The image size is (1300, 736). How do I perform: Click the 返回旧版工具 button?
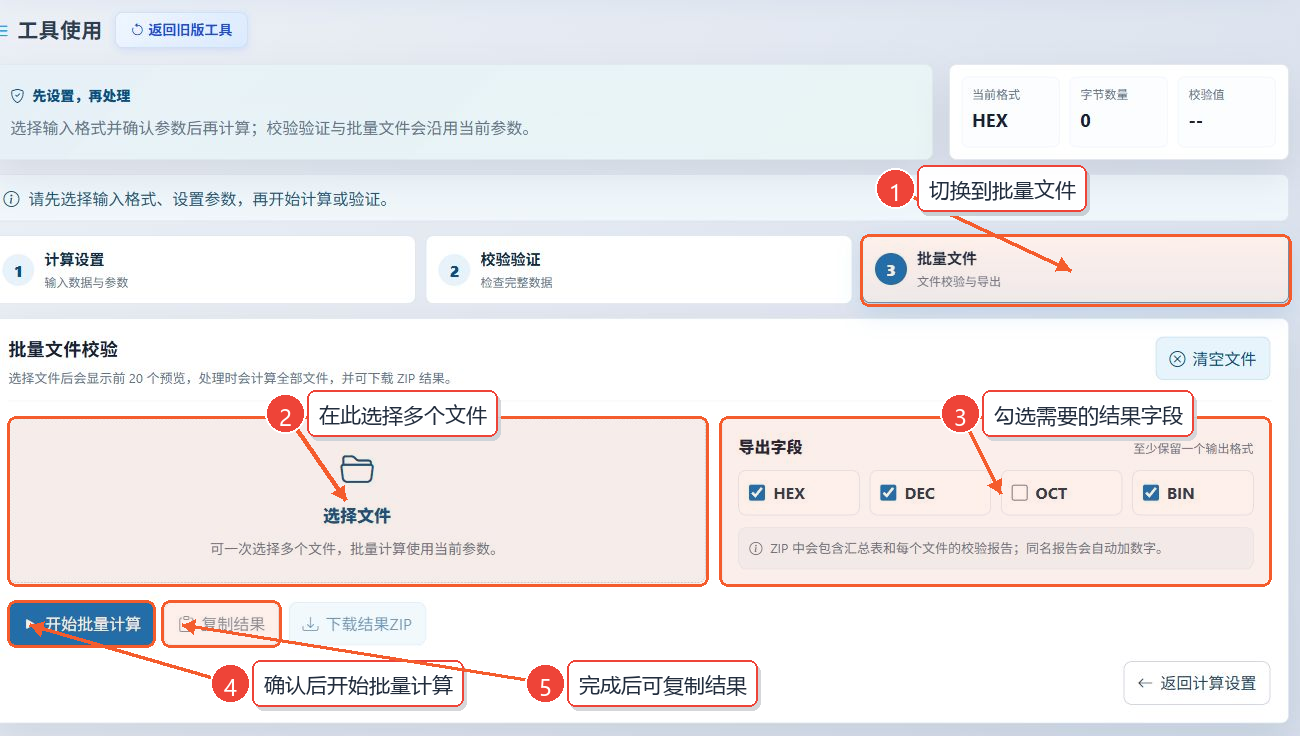182,30
